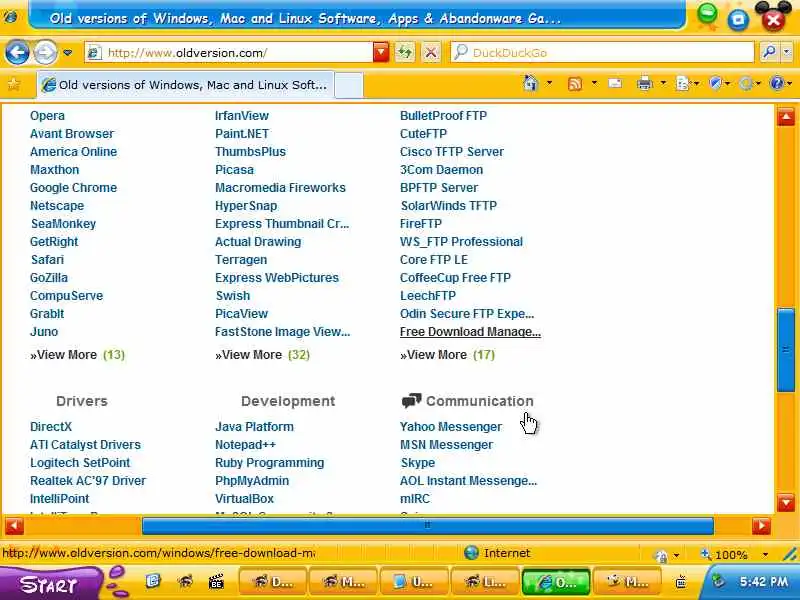Switch to the 'Li...' taskbar window
This screenshot has height=600, width=800.
[485, 582]
